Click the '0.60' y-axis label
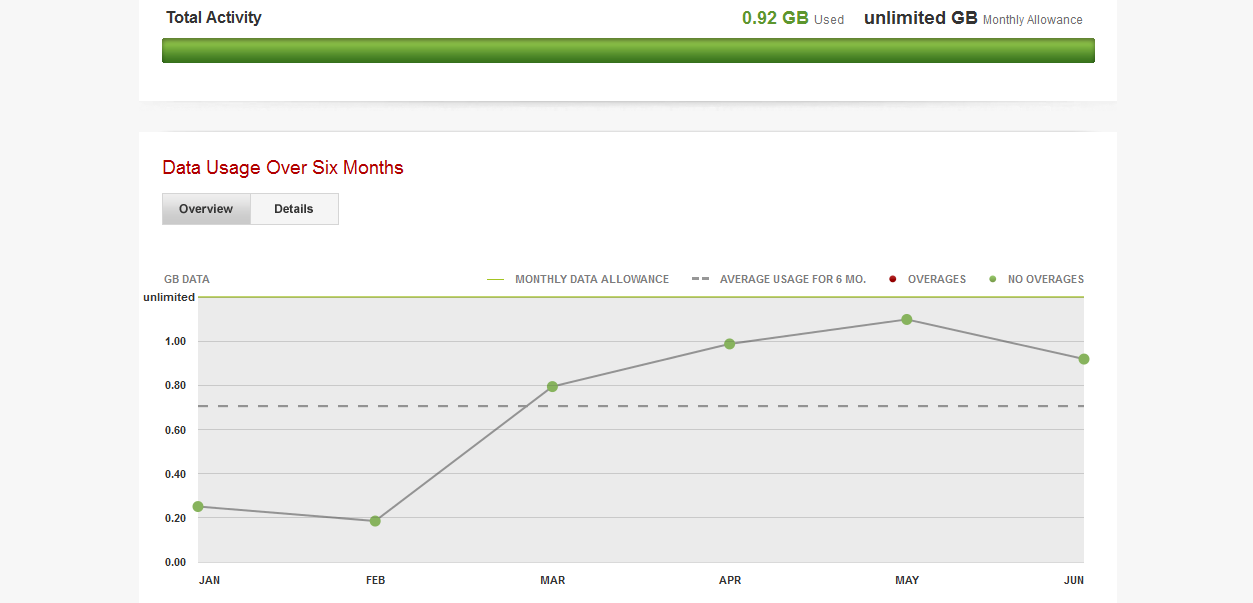 176,430
